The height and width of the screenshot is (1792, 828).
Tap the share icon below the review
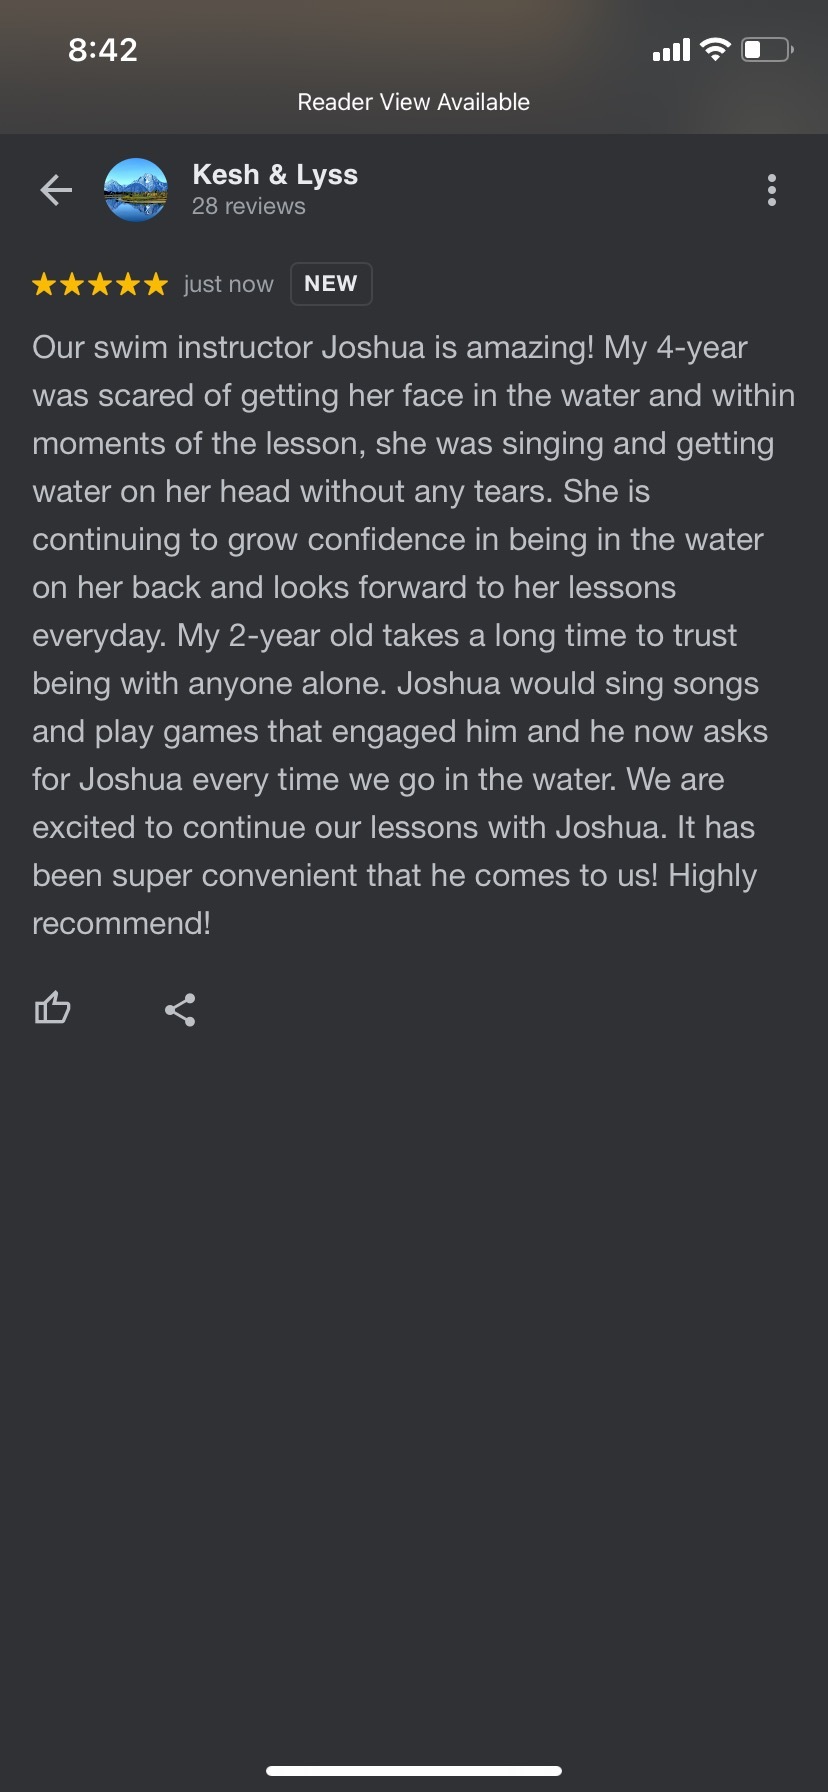180,1010
